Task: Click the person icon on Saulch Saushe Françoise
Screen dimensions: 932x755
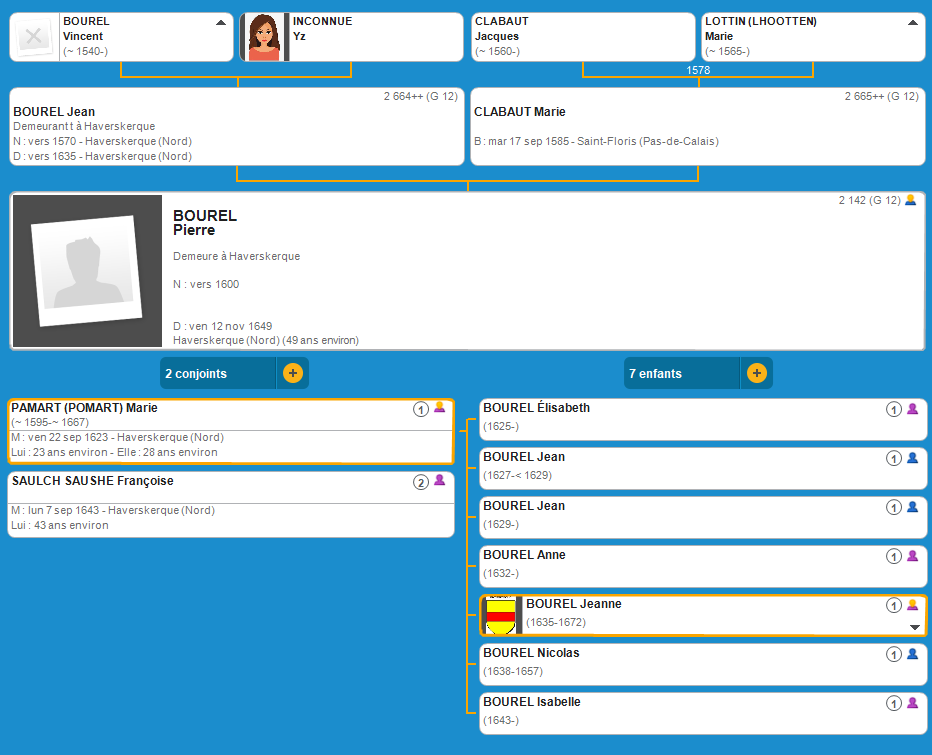Action: point(439,481)
